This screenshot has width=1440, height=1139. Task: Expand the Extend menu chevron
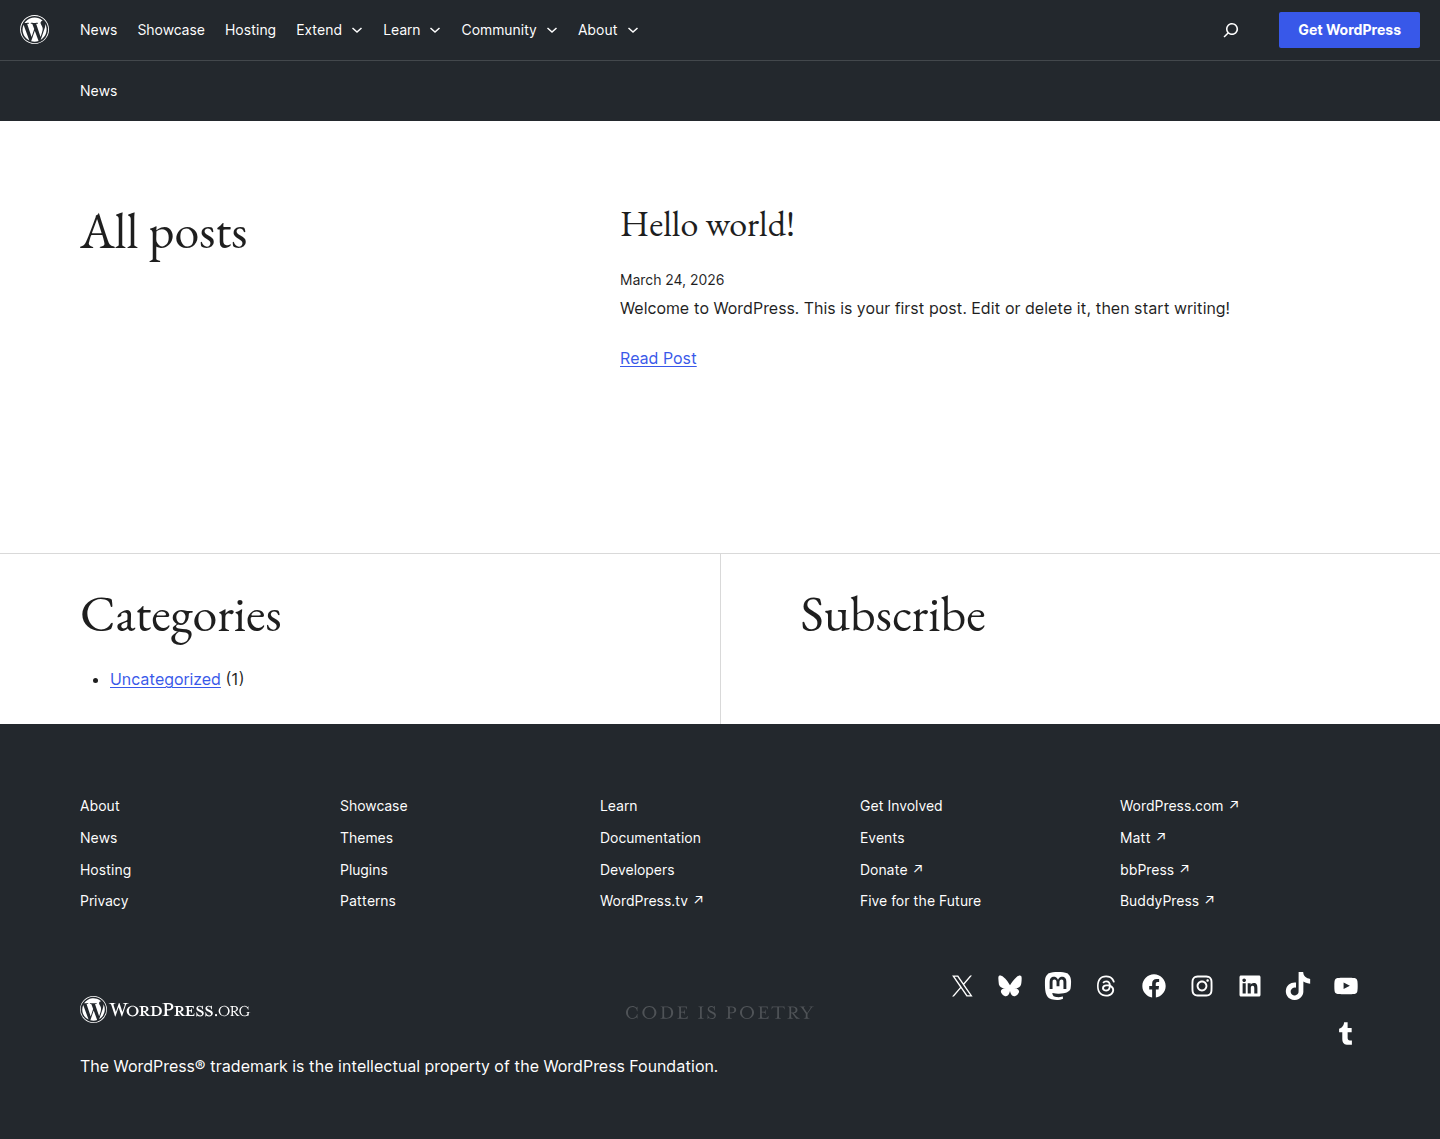pos(357,30)
